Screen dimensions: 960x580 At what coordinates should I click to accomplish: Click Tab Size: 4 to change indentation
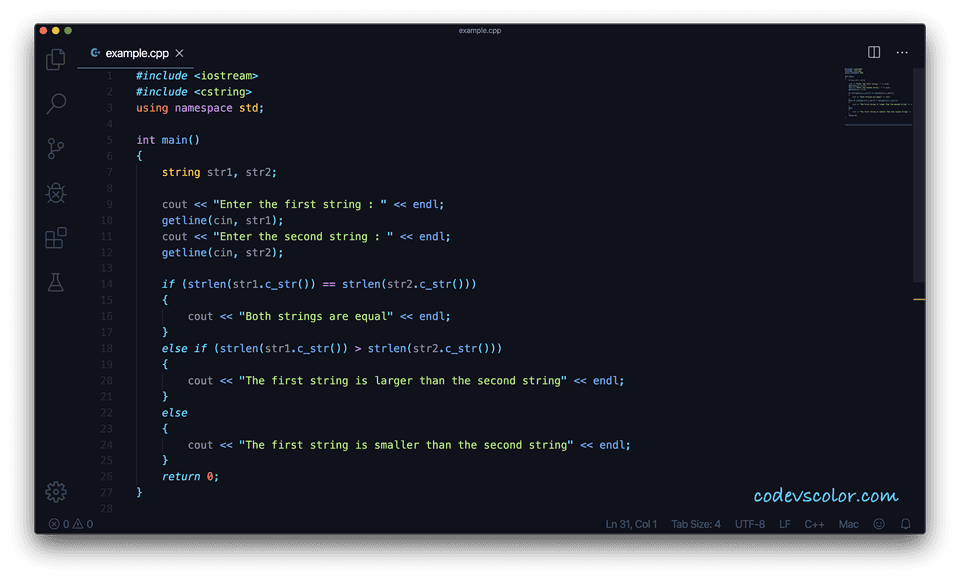[x=696, y=523]
